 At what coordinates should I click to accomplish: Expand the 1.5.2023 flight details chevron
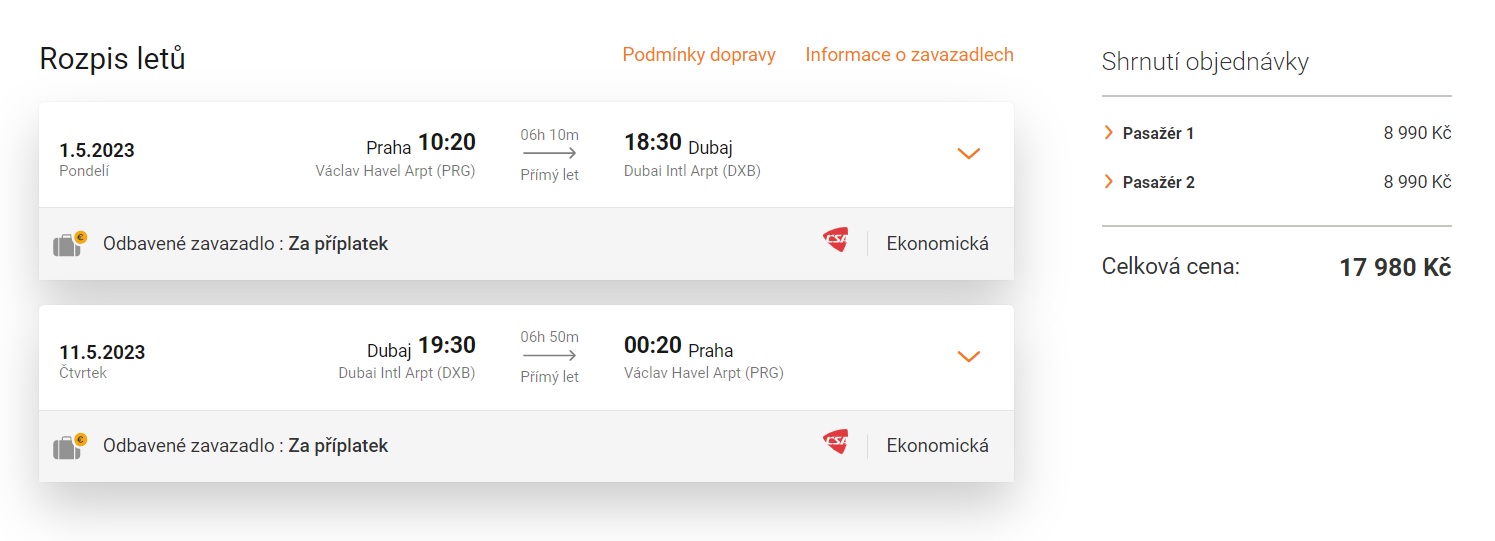pos(968,154)
